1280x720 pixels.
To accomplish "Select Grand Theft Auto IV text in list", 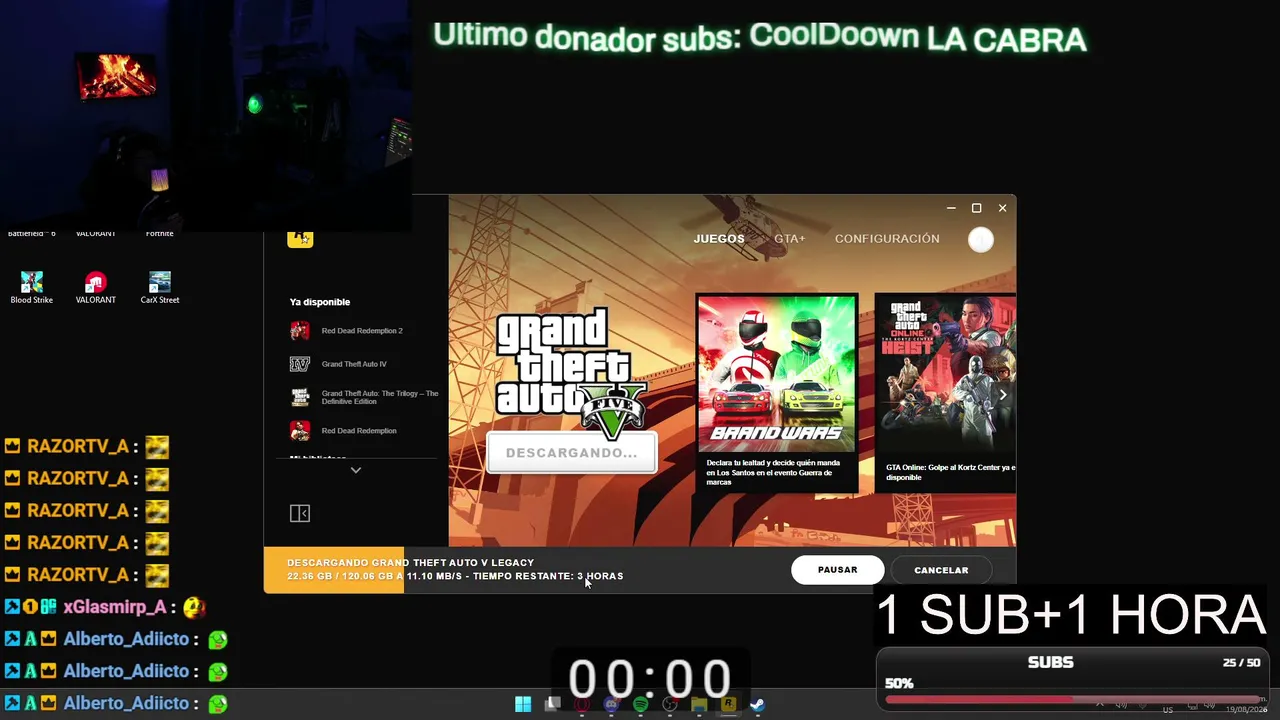I will click(x=354, y=364).
